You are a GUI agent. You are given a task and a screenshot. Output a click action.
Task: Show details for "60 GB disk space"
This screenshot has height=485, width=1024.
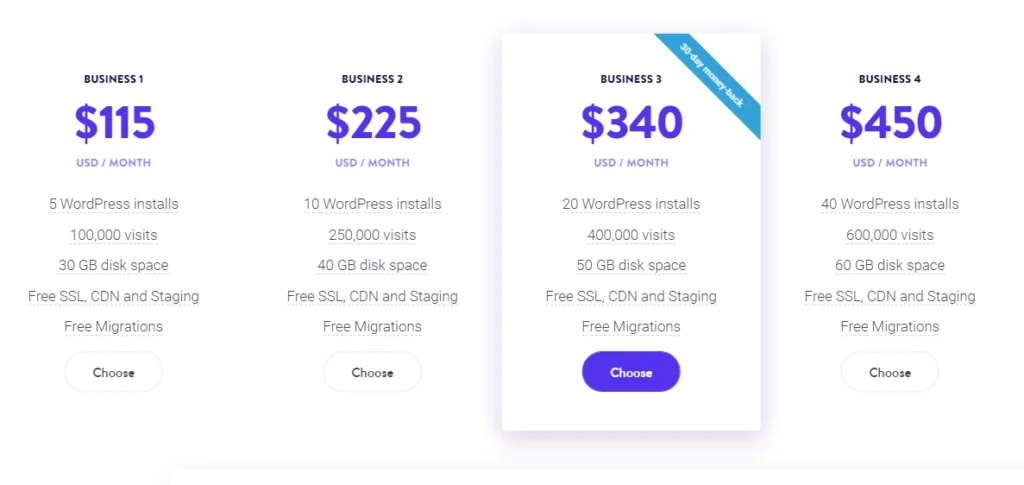889,266
